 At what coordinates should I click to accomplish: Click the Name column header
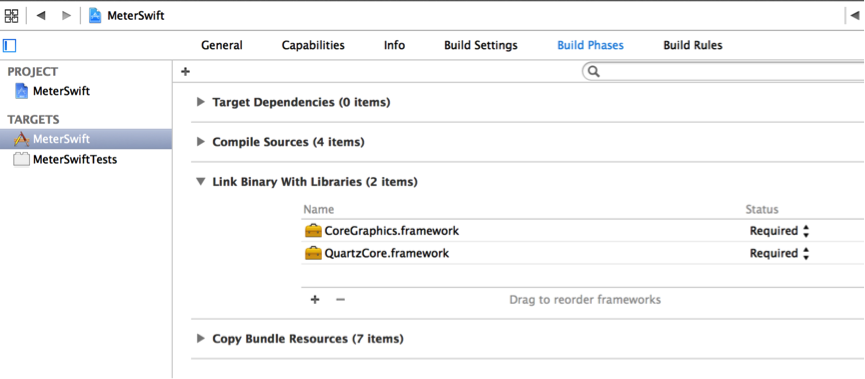pos(319,210)
